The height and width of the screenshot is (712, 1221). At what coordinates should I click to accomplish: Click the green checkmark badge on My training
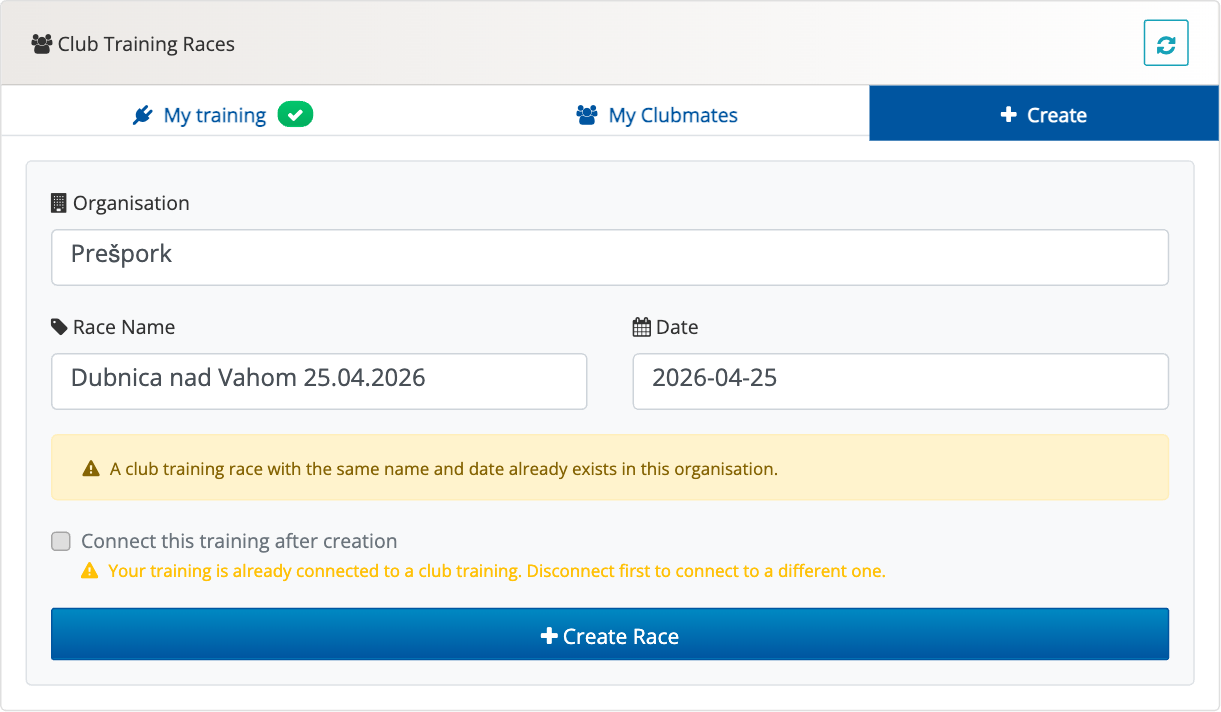pos(295,115)
